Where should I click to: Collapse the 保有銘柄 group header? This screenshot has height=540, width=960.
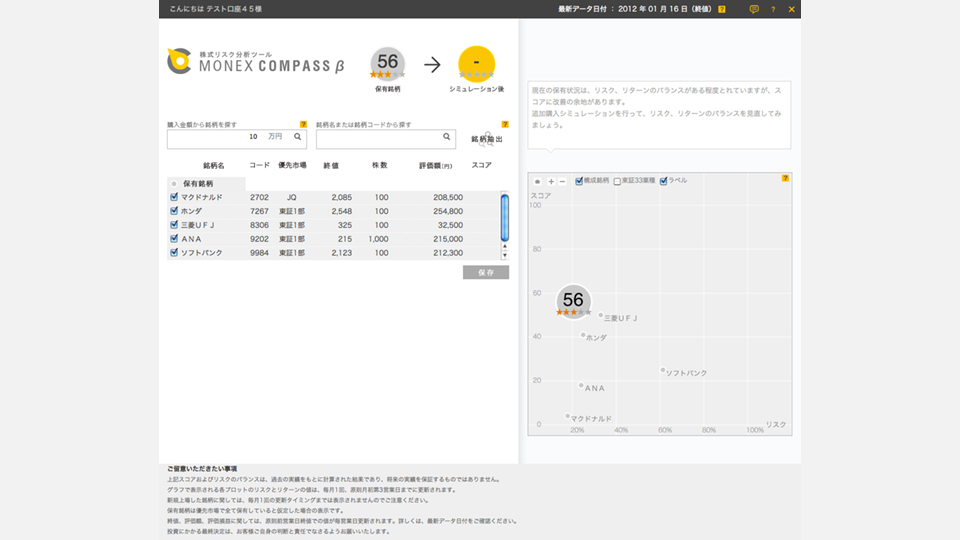click(206, 184)
